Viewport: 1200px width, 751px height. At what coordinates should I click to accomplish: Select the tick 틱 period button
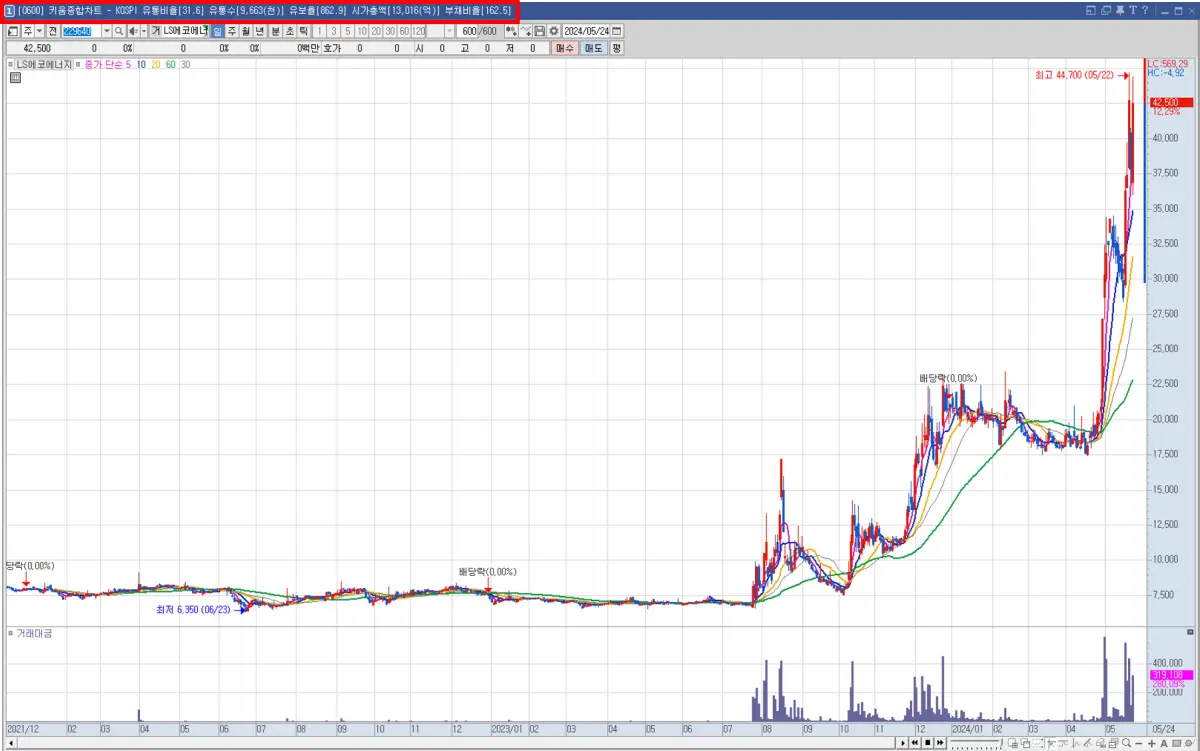(303, 31)
